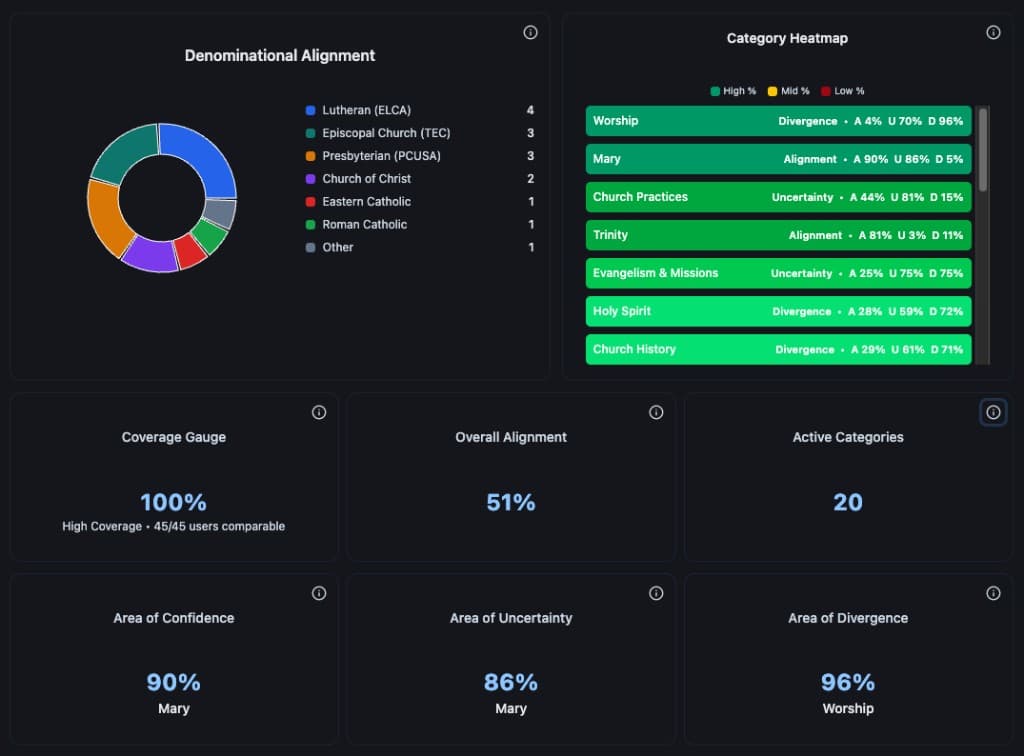Click the teal Episcopal Church legend swatch

pyautogui.click(x=311, y=133)
